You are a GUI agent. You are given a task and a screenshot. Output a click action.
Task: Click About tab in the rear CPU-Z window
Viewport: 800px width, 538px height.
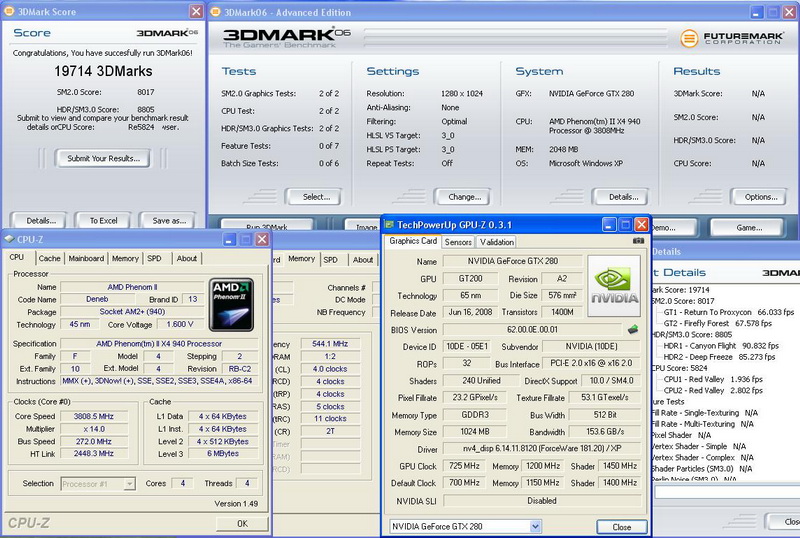[363, 260]
